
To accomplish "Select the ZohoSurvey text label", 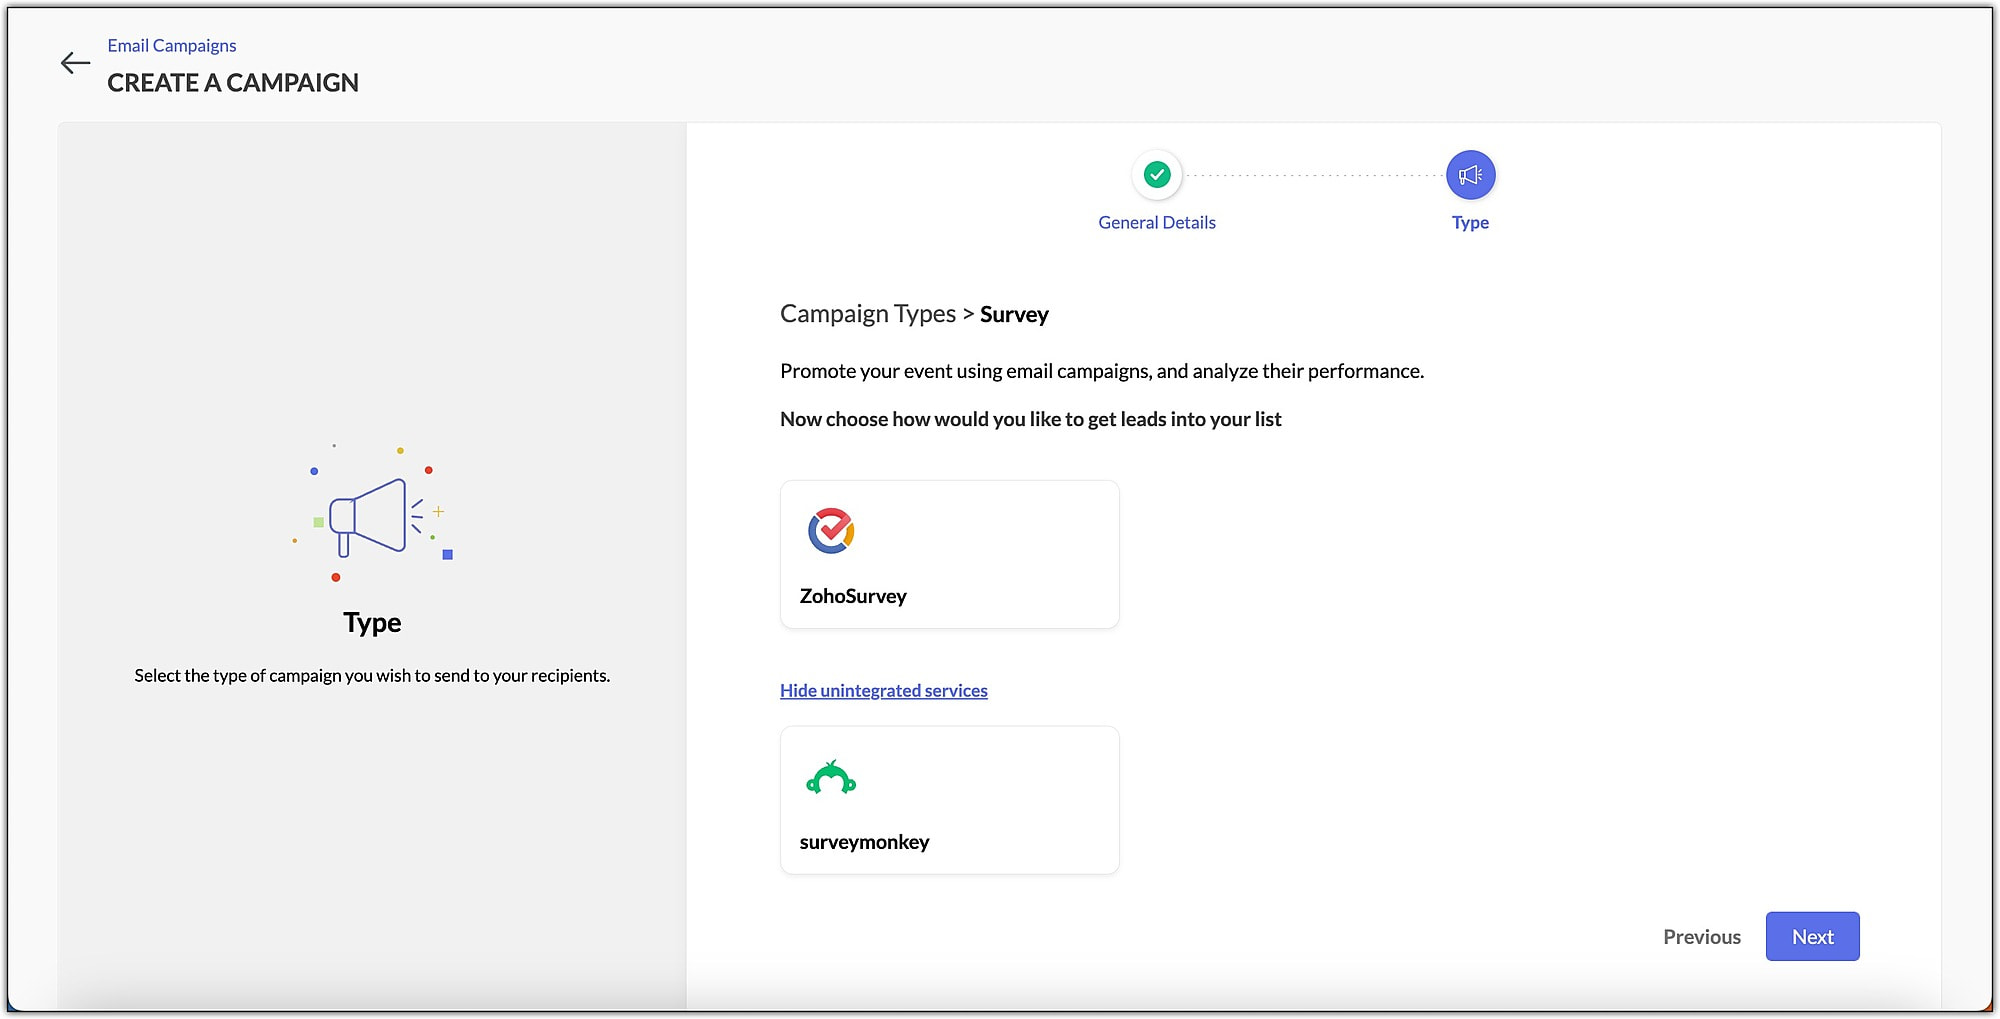I will [853, 596].
